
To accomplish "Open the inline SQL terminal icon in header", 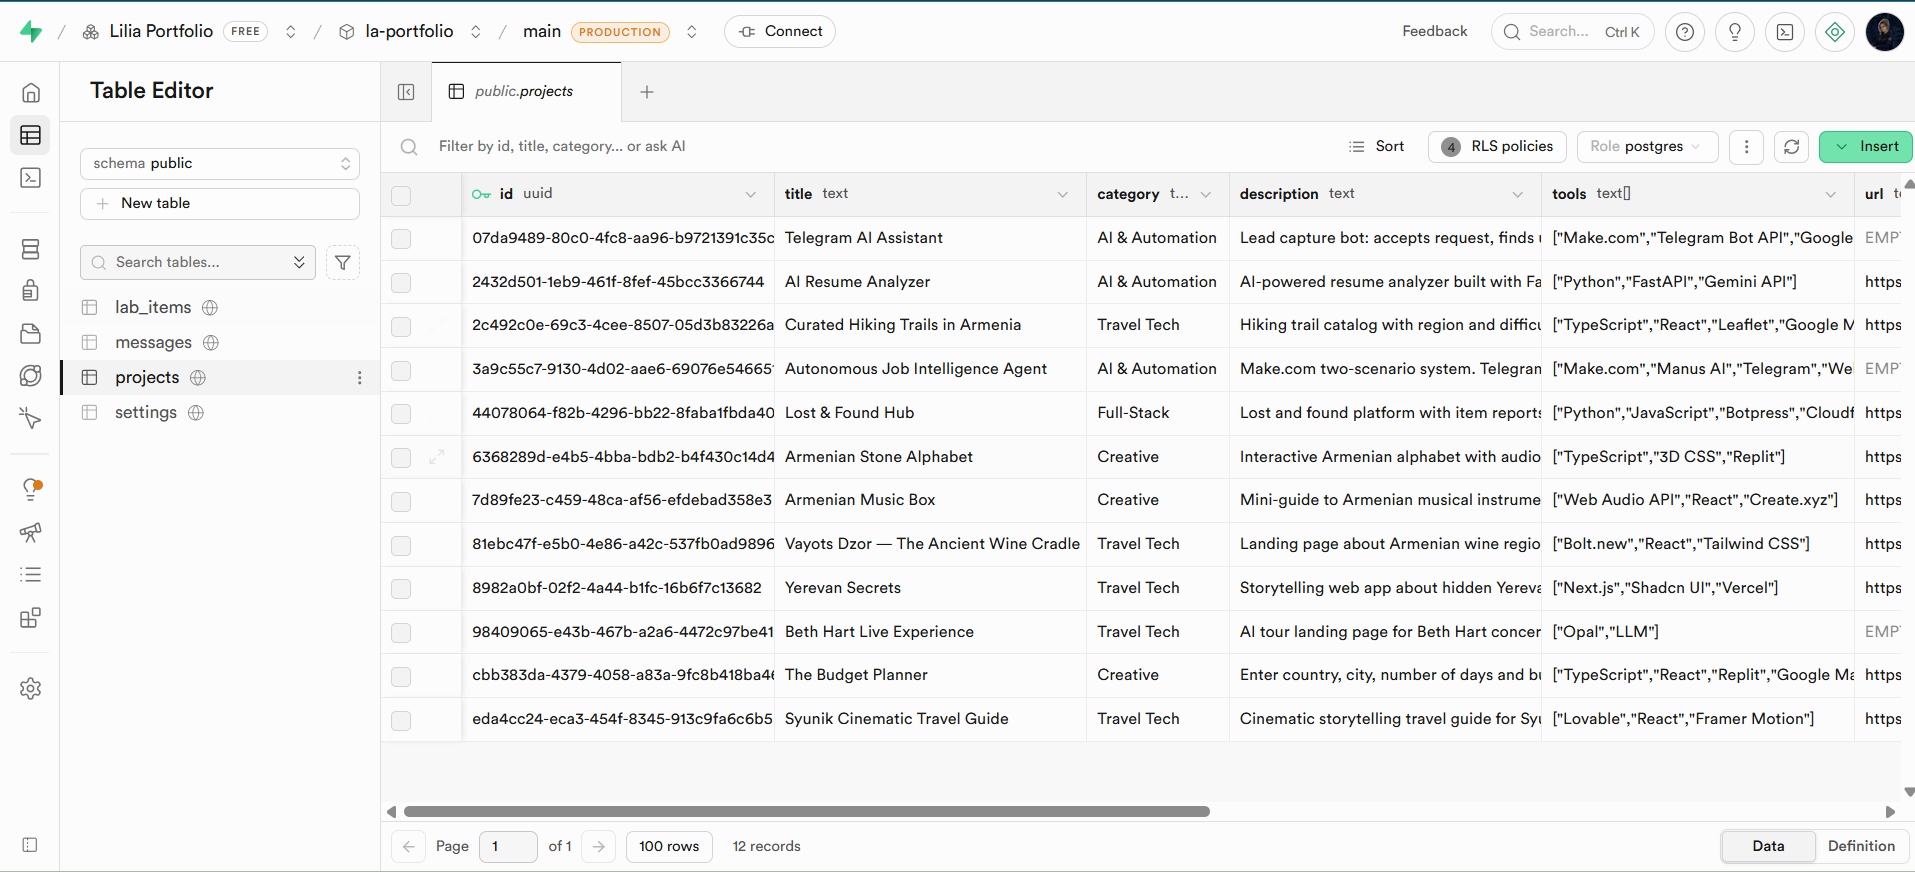I will tap(1785, 32).
